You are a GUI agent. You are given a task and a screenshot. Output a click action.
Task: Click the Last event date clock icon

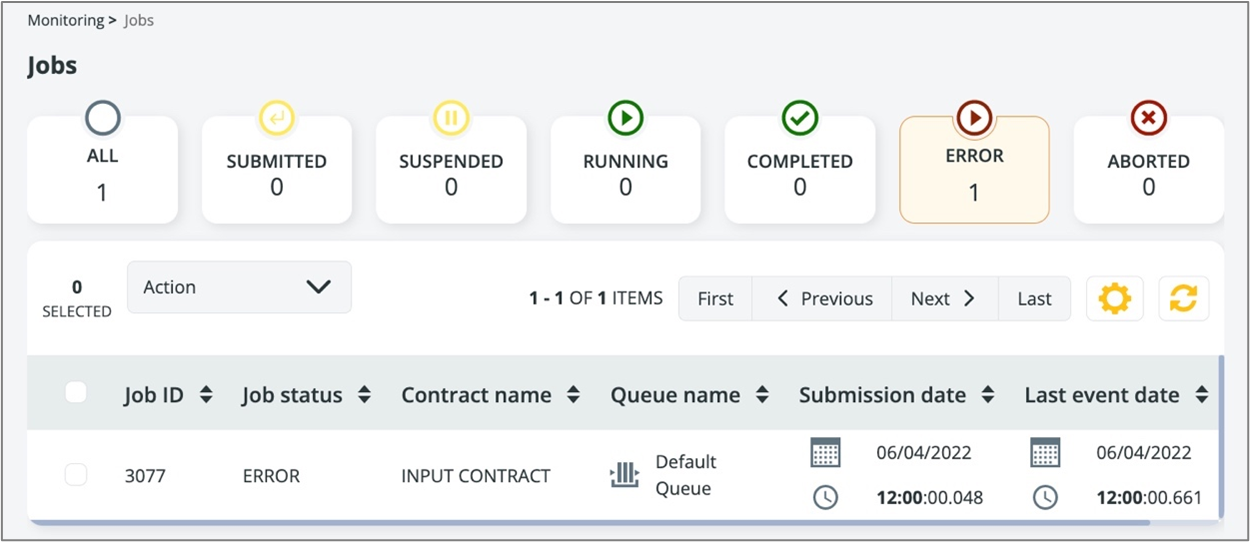[1045, 497]
